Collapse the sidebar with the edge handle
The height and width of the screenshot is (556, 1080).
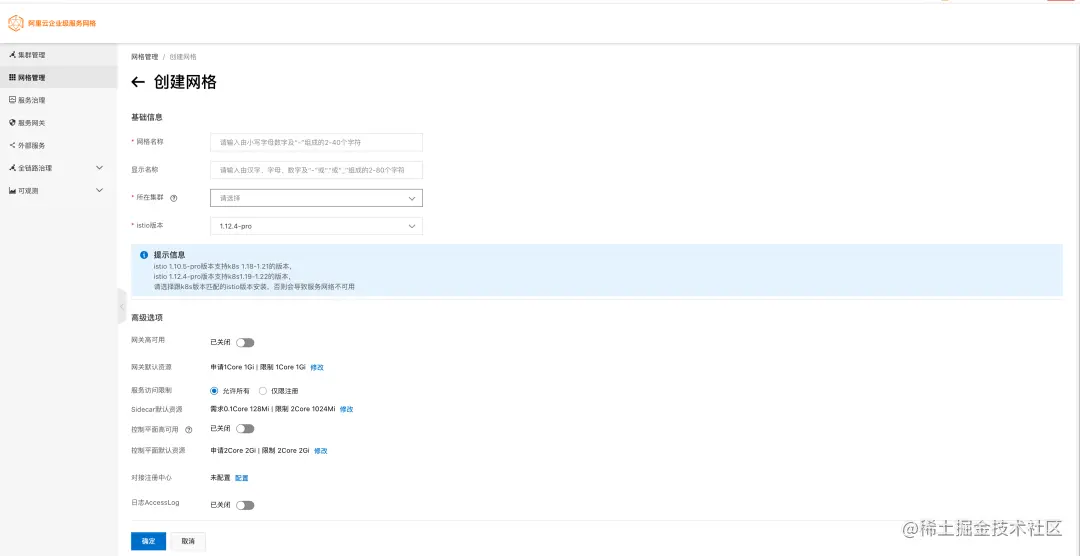point(122,306)
